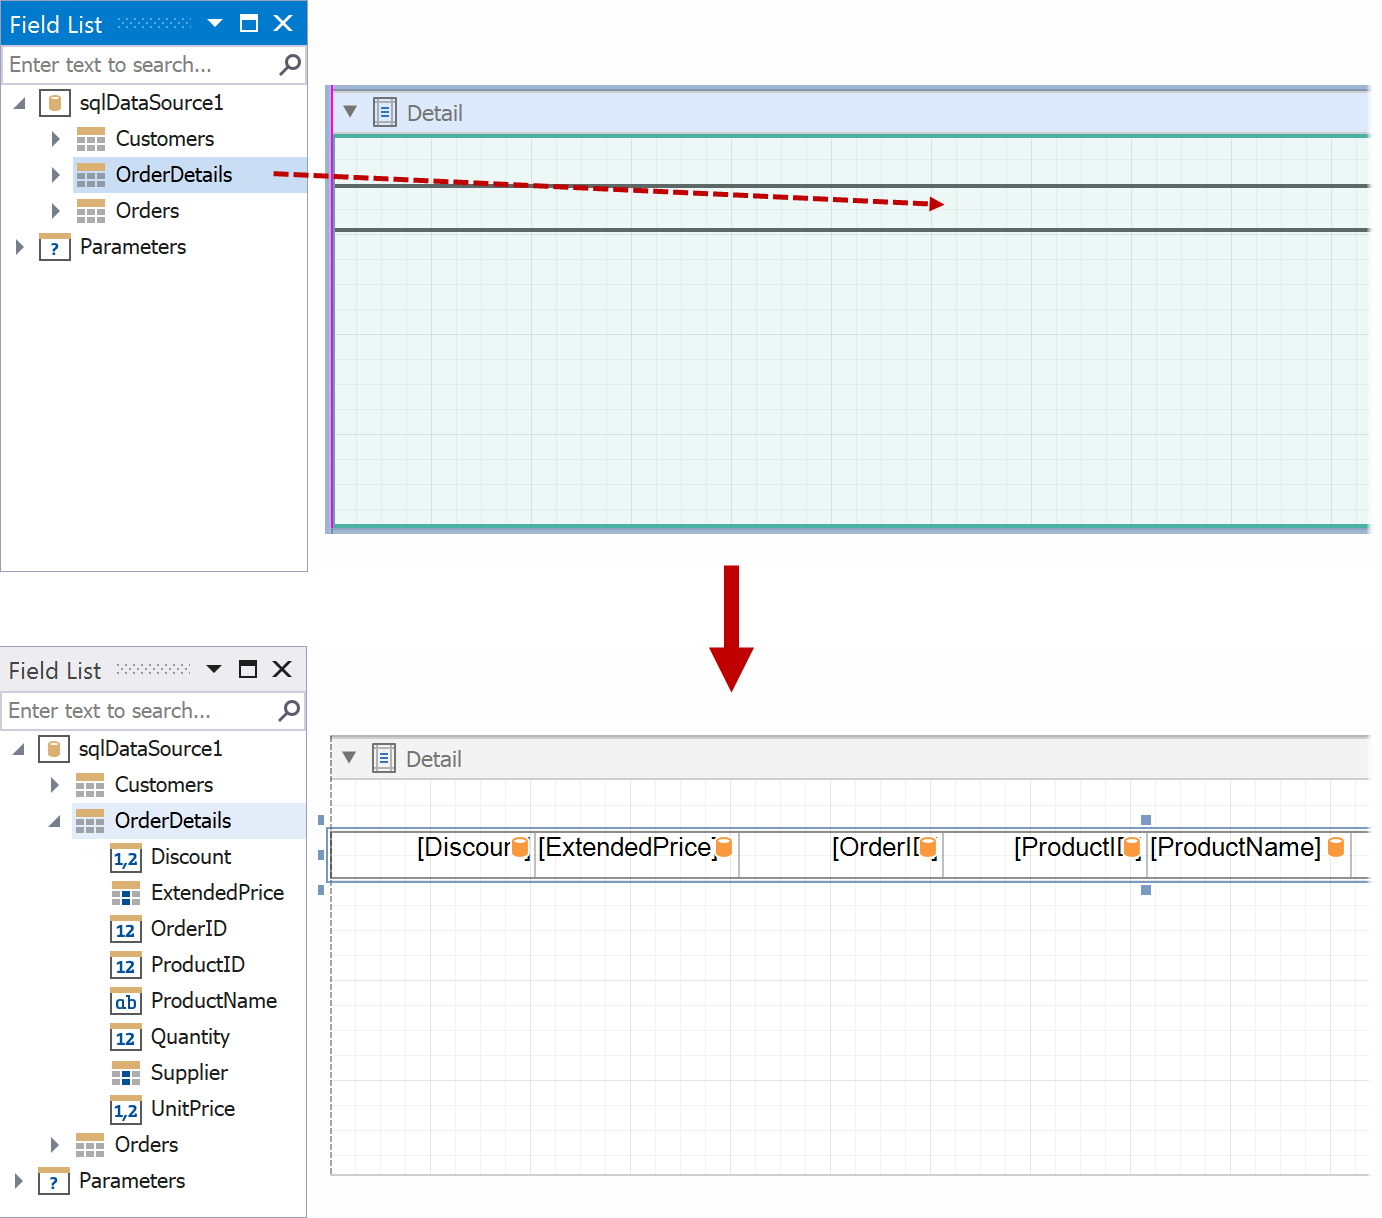Viewport: 1382px width, 1218px height.
Task: Expand Orders node in bottom Field List
Action: pos(55,1145)
